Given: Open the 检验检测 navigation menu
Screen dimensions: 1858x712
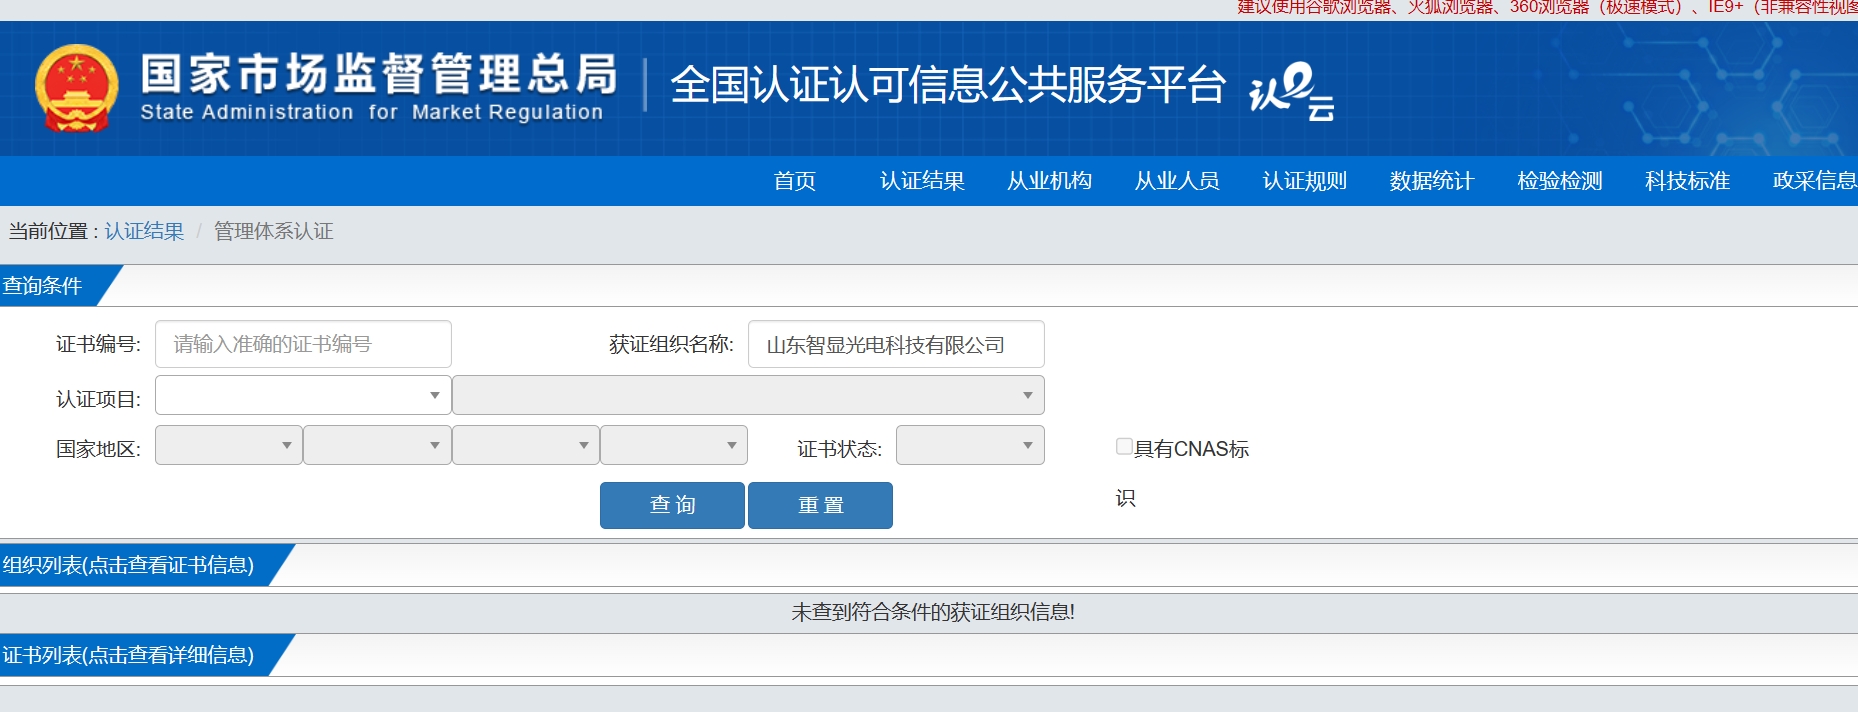Looking at the screenshot, I should (1560, 181).
